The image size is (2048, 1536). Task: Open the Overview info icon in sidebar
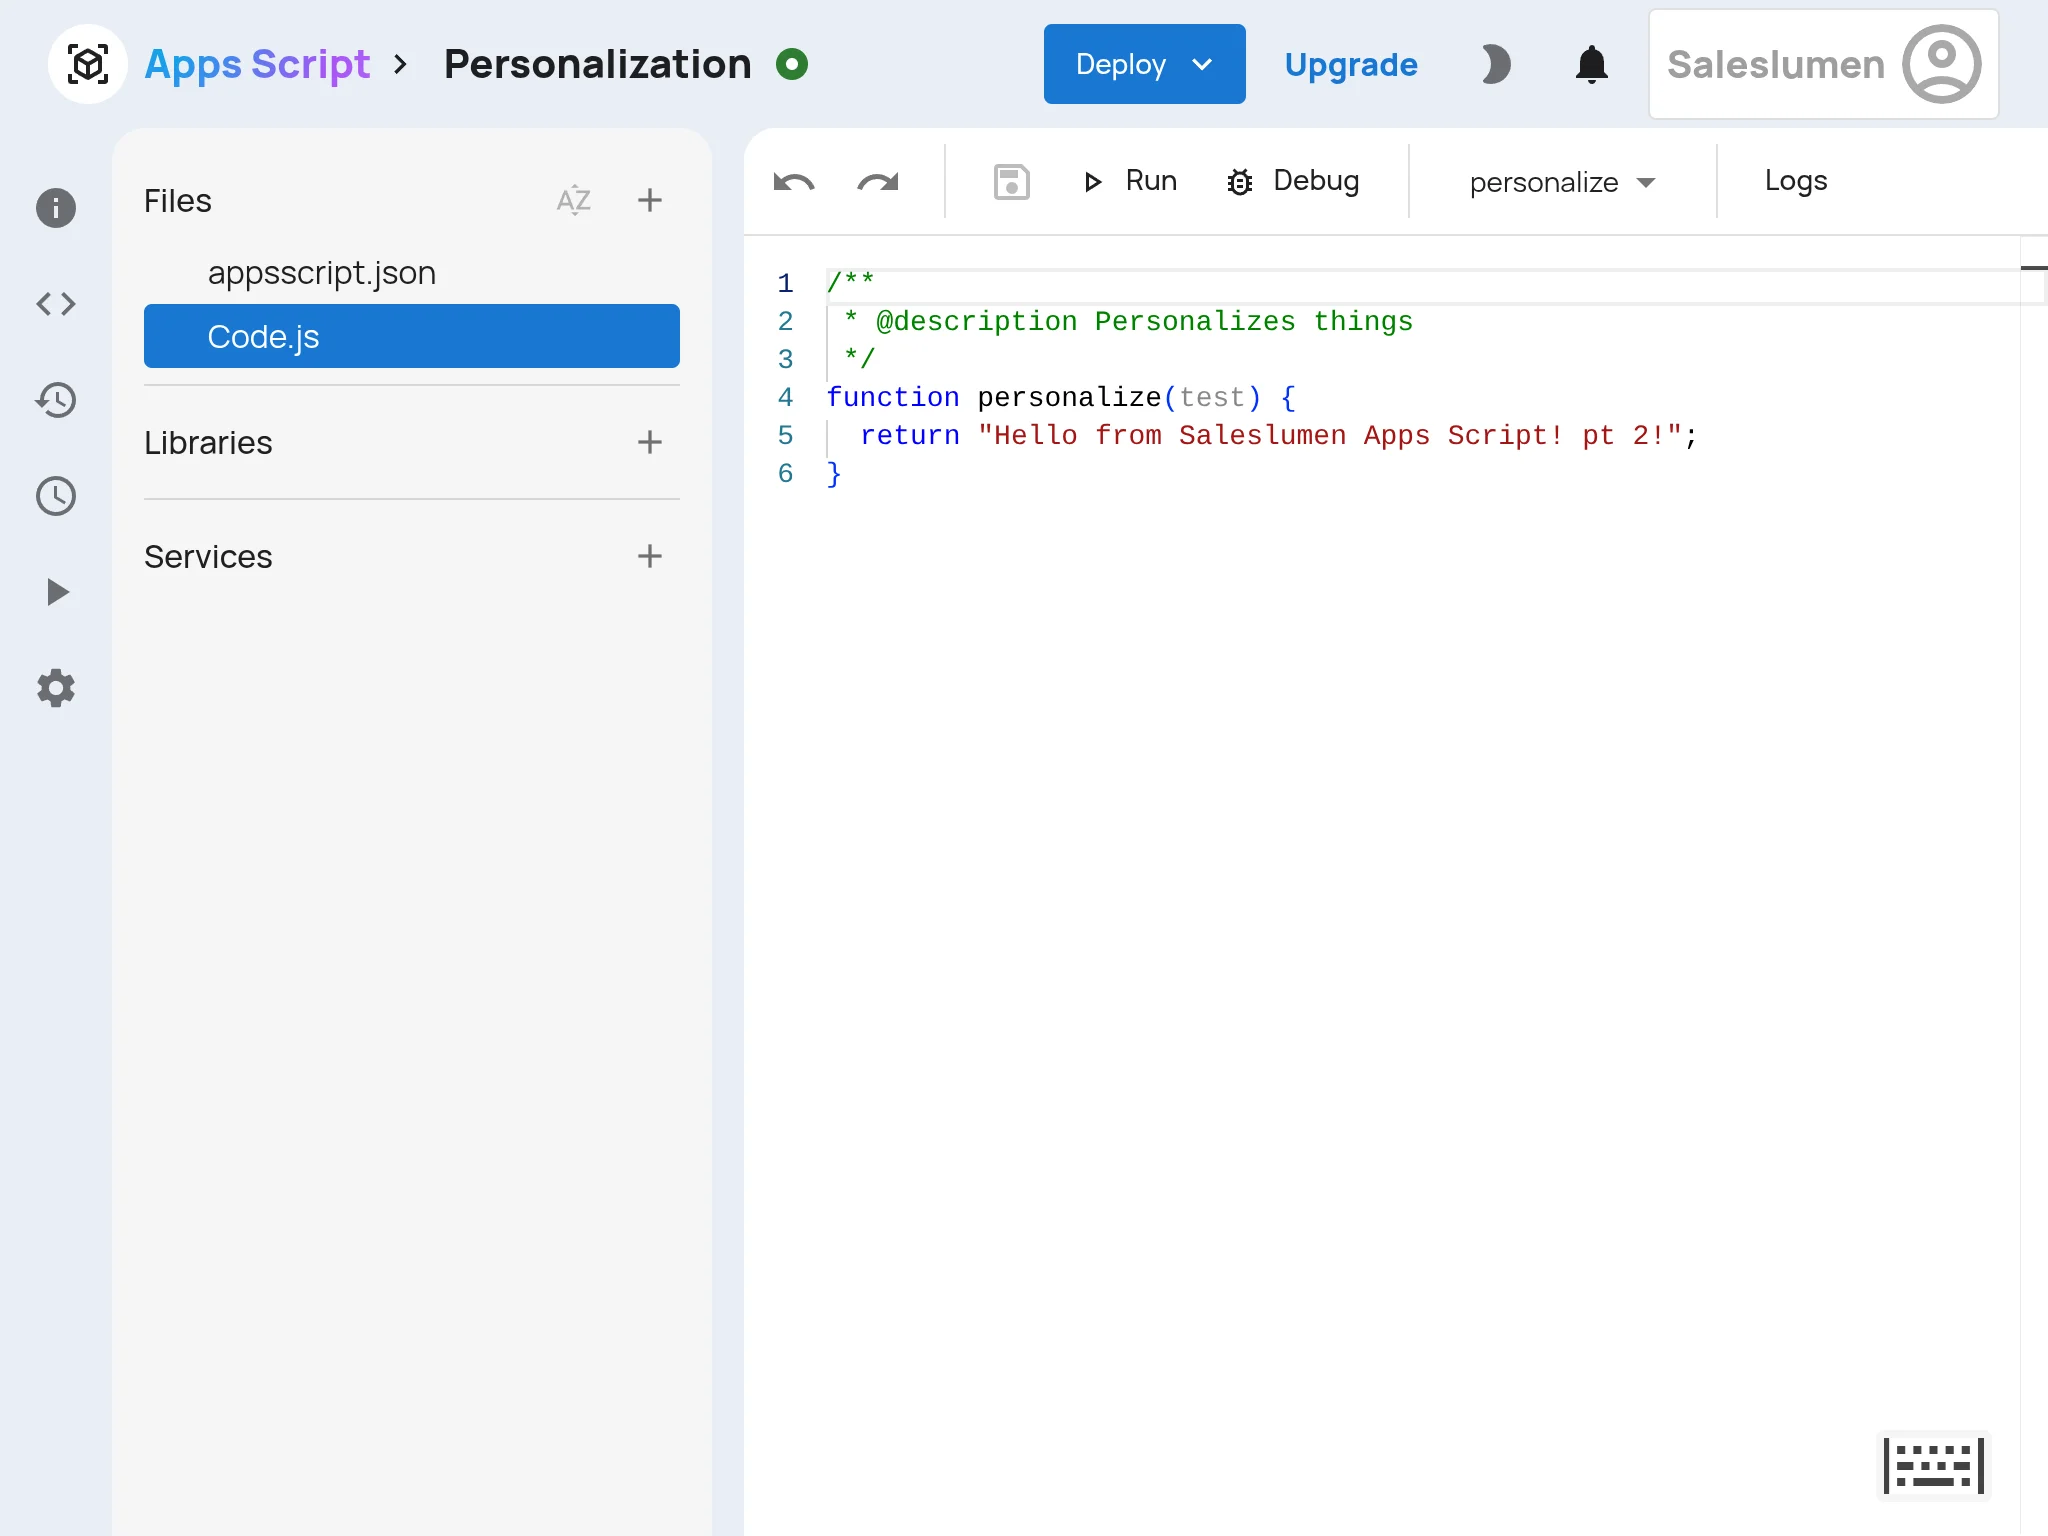tap(56, 208)
